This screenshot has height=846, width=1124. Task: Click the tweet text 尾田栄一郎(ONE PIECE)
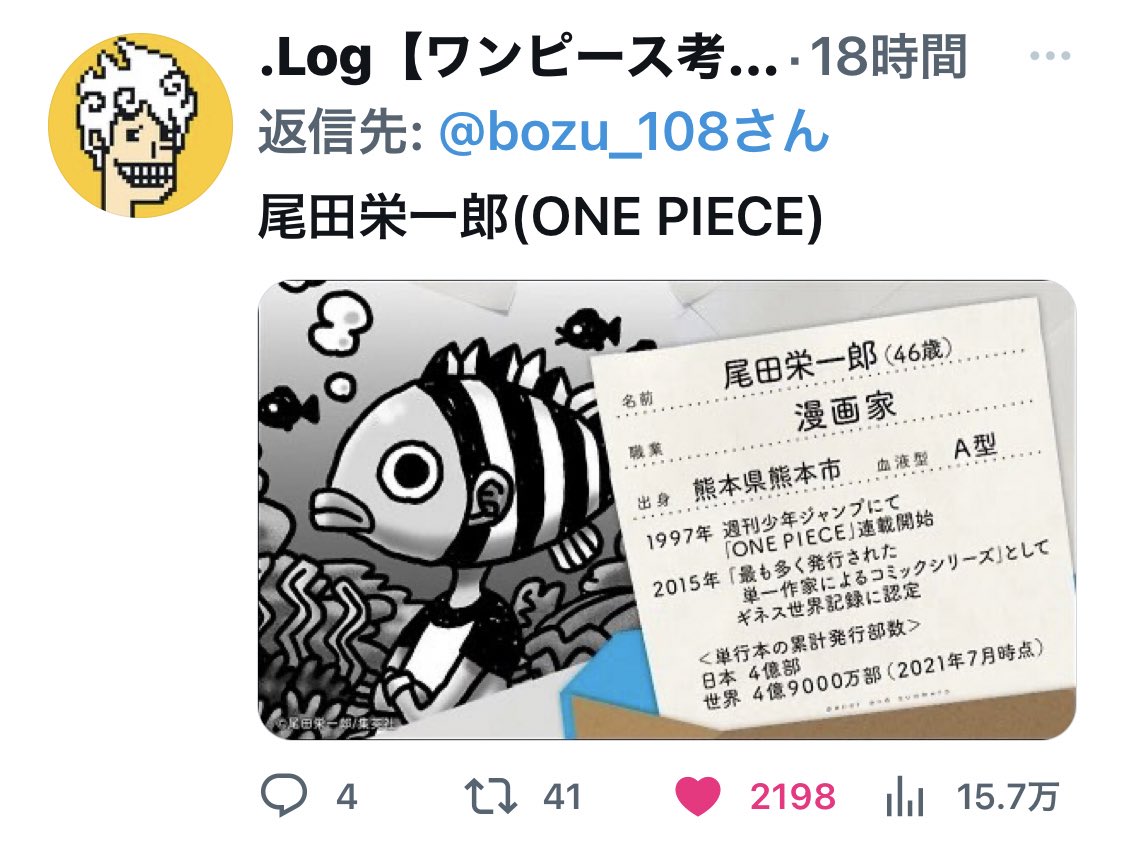tap(540, 217)
